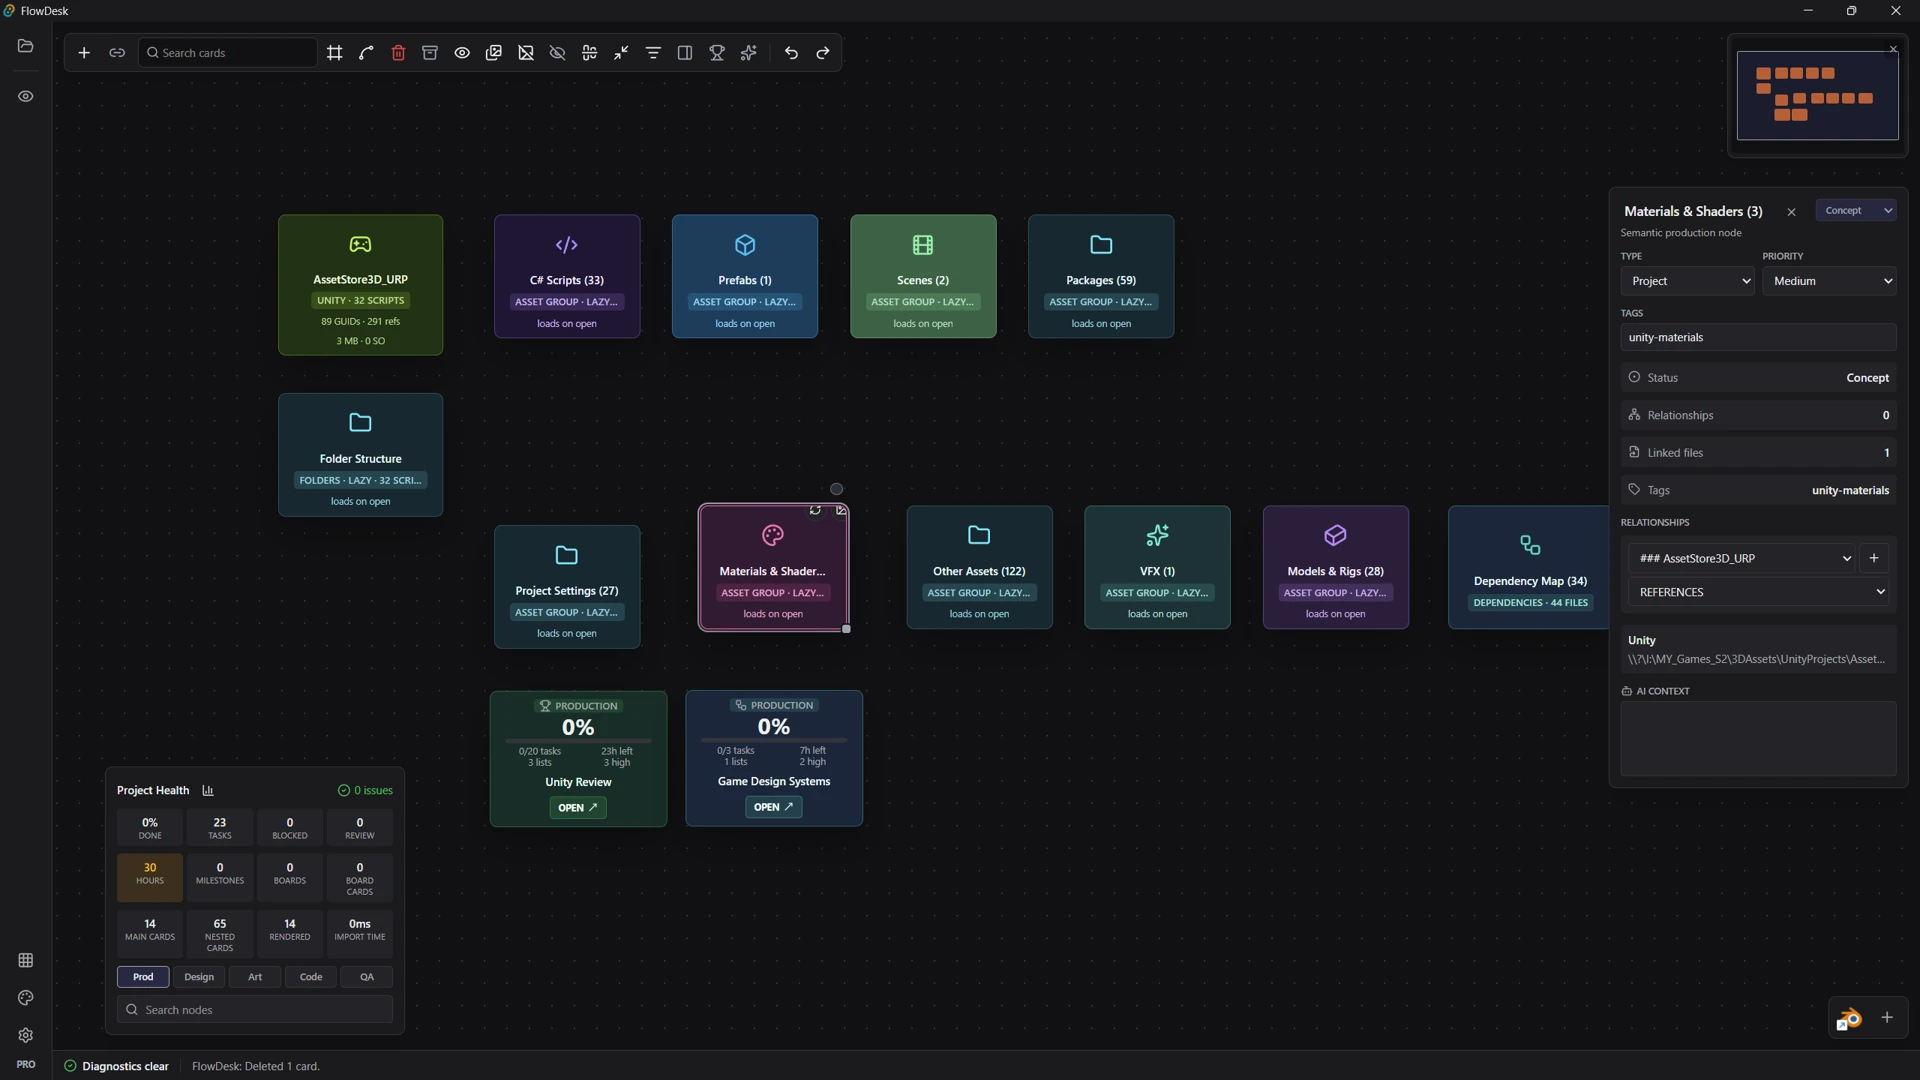Click the add image icon in toolbar
The image size is (1920, 1080).
[494, 53]
